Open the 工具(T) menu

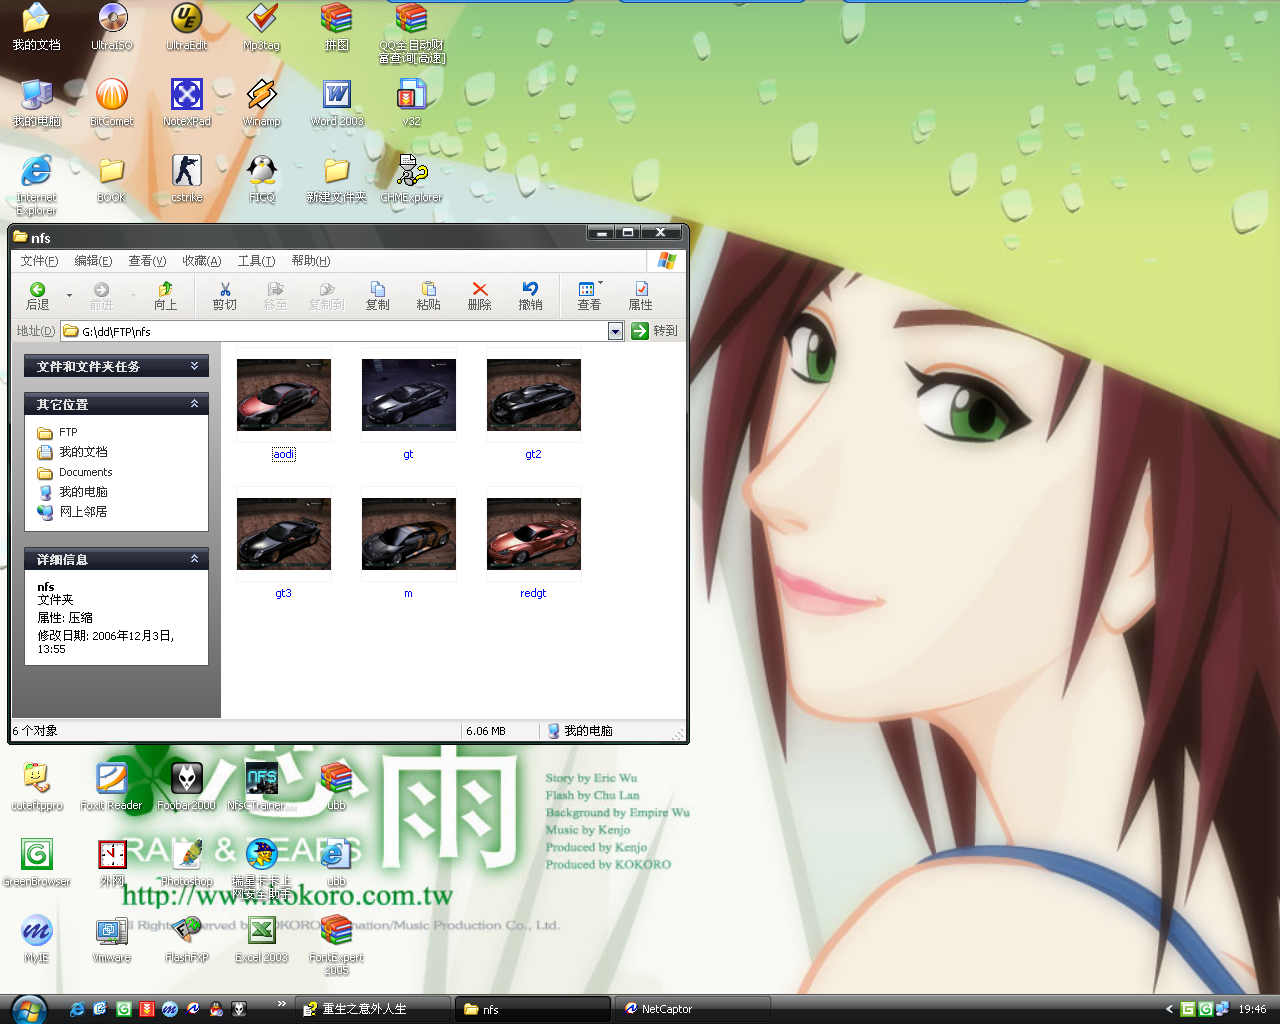point(256,261)
